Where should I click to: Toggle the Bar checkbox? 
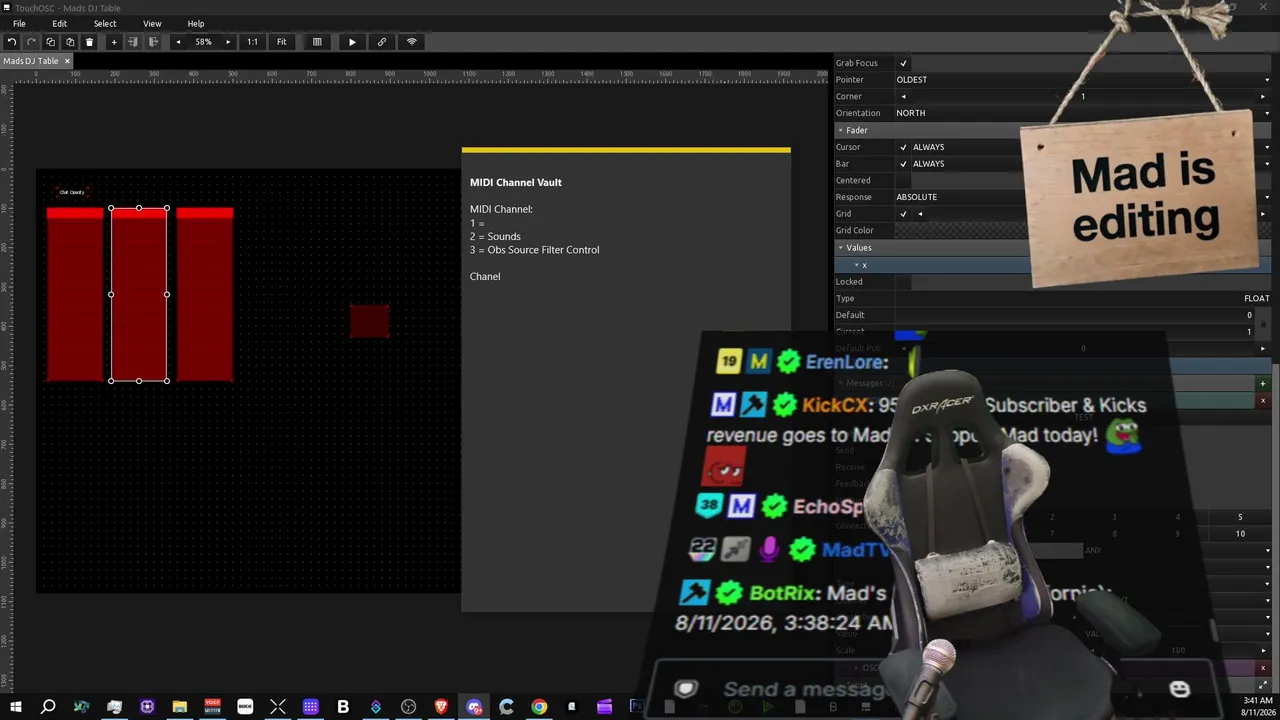click(903, 164)
